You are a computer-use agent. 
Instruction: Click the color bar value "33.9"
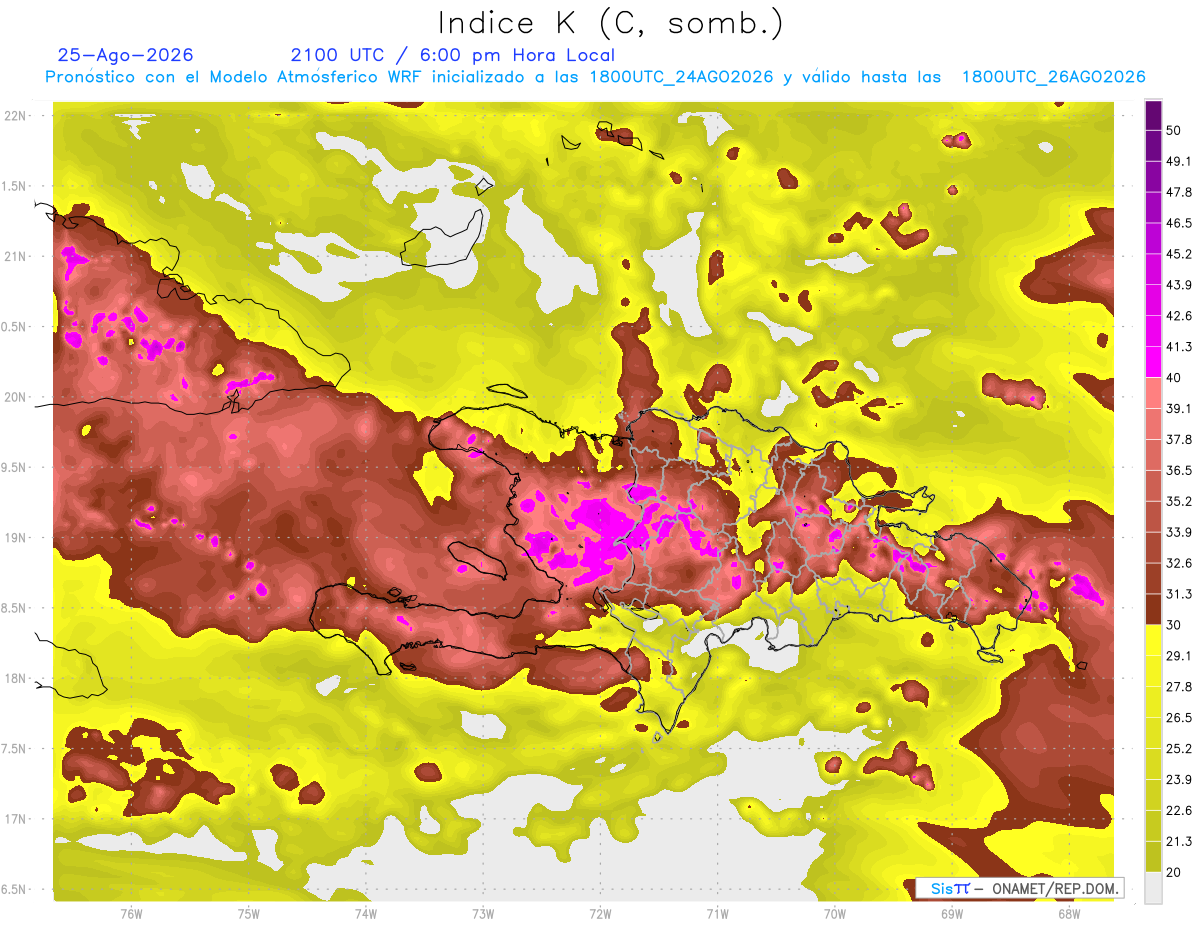pos(1179,532)
